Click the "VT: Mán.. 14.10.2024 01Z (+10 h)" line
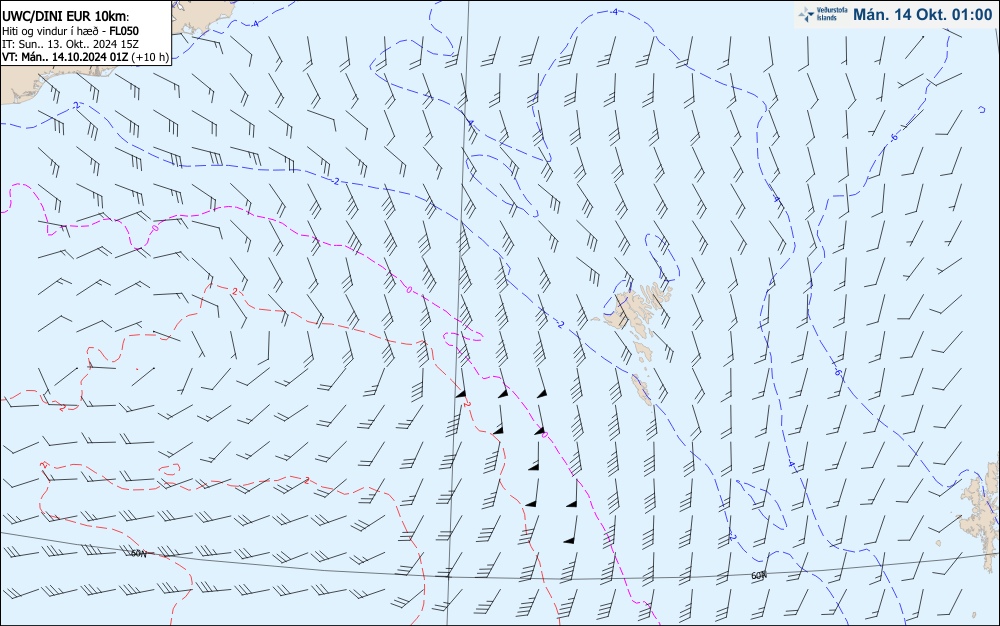The width and height of the screenshot is (1000, 626). [x=85, y=57]
